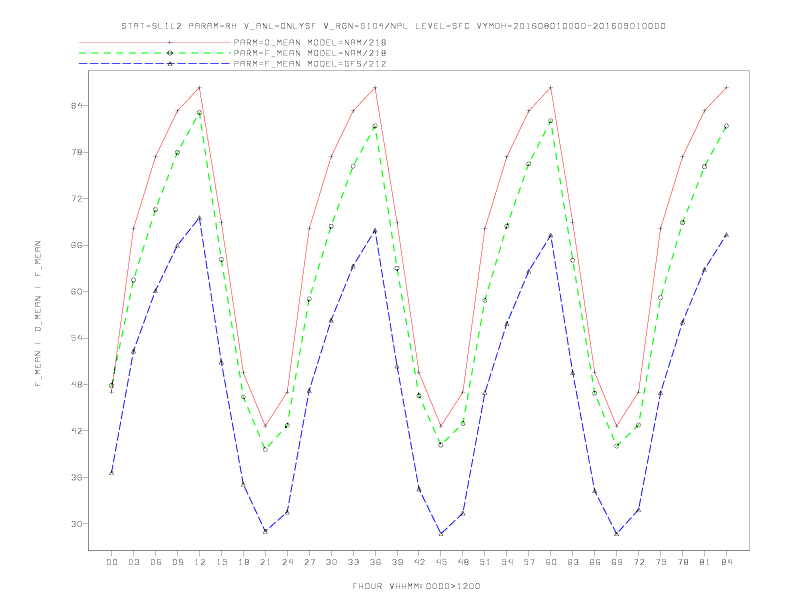This screenshot has height=612, width=792.
Task: Click x-axis forecast hour label 75
Action: (661, 562)
